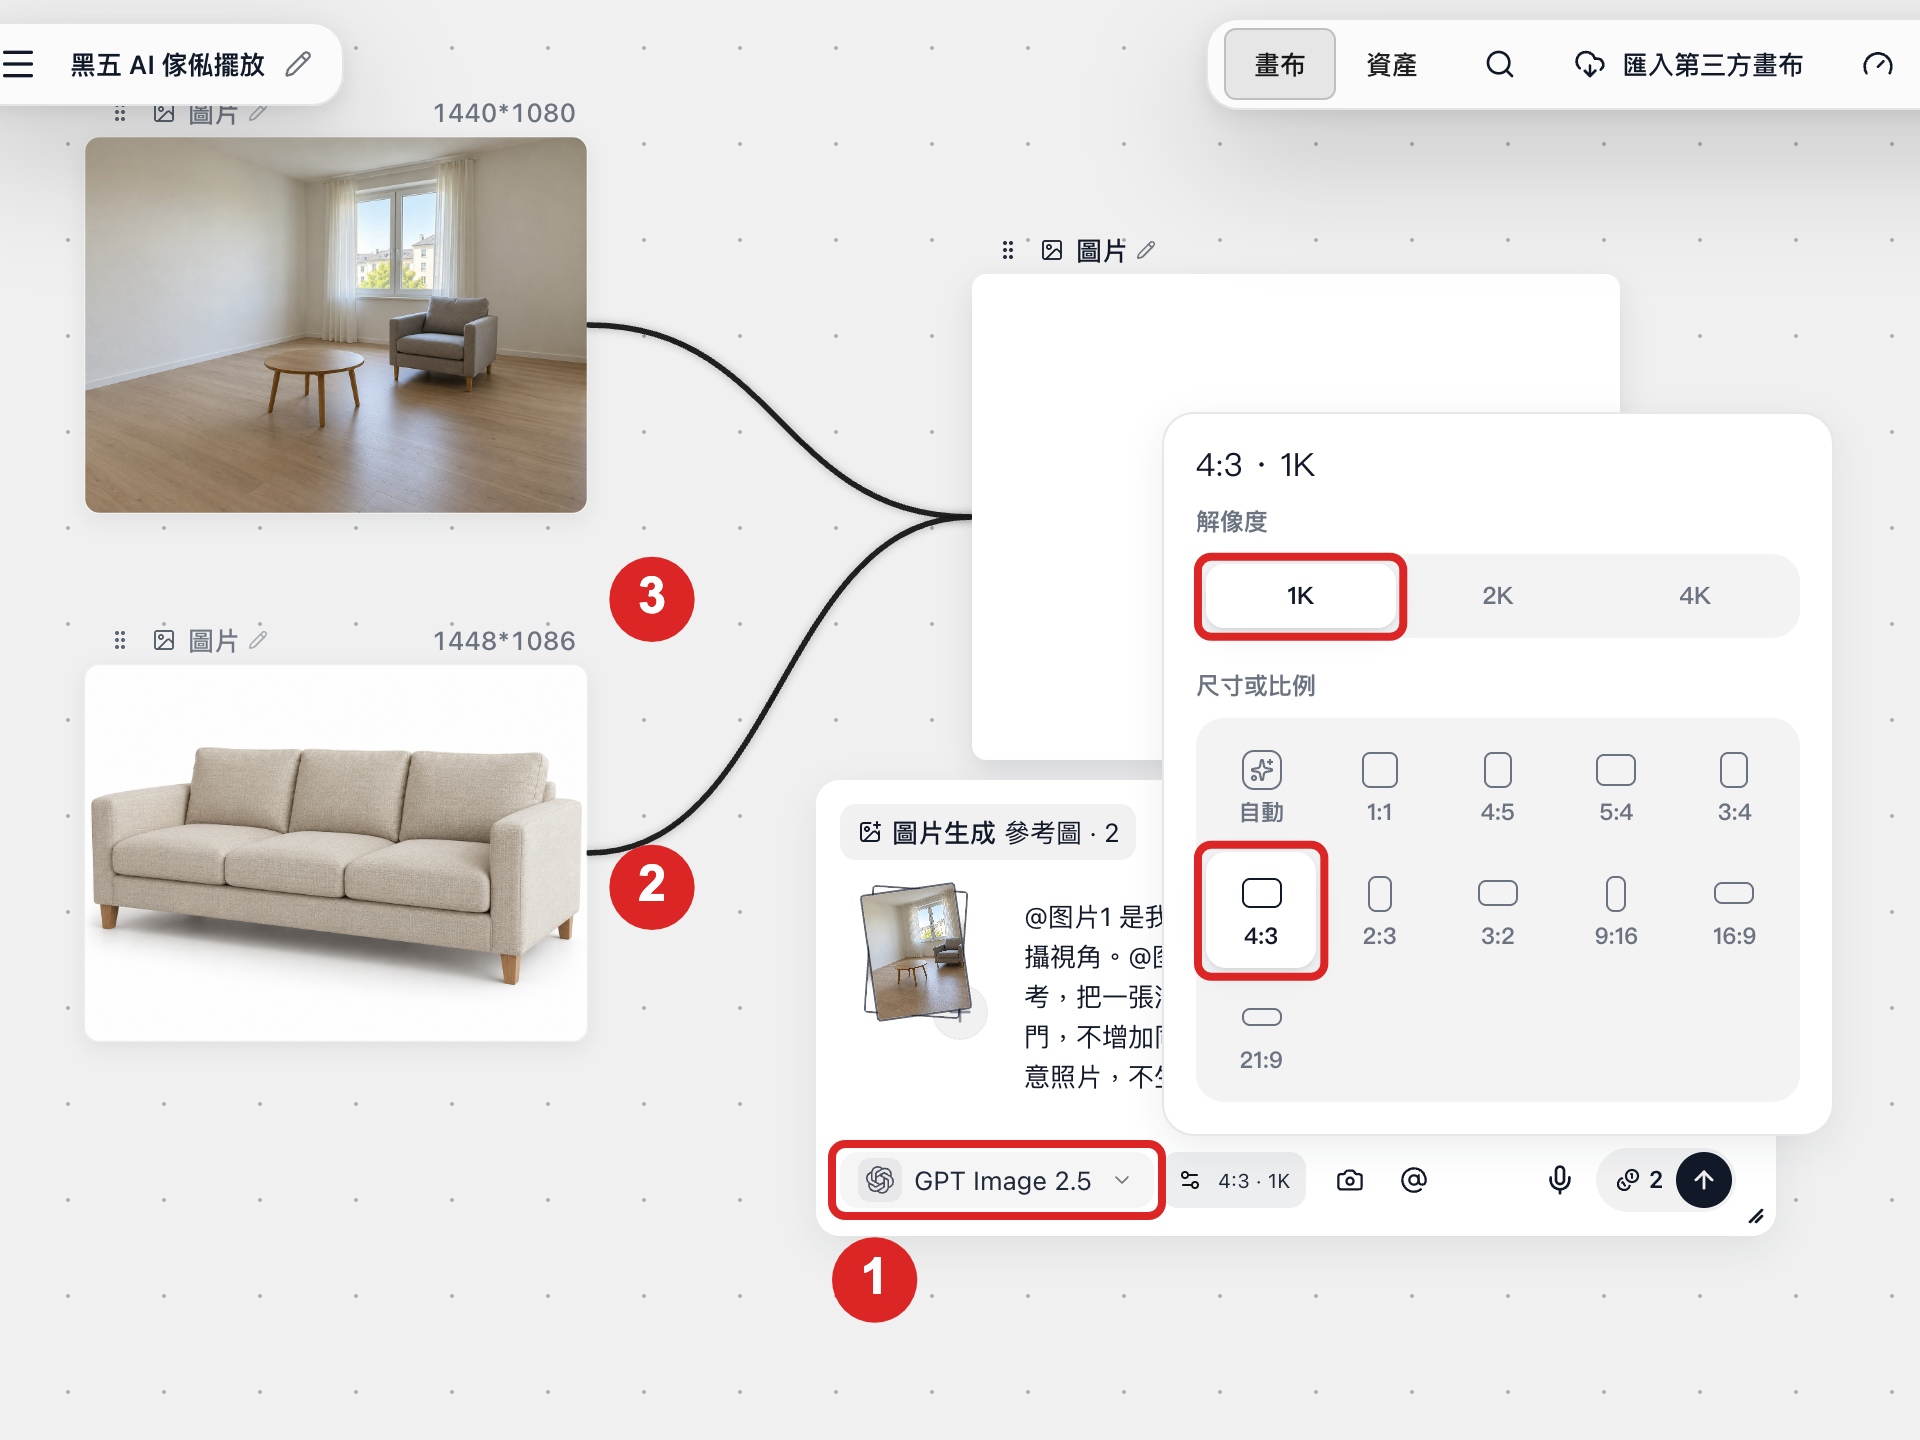
Task: Click 匯入第三方畫布 import button
Action: (1688, 65)
